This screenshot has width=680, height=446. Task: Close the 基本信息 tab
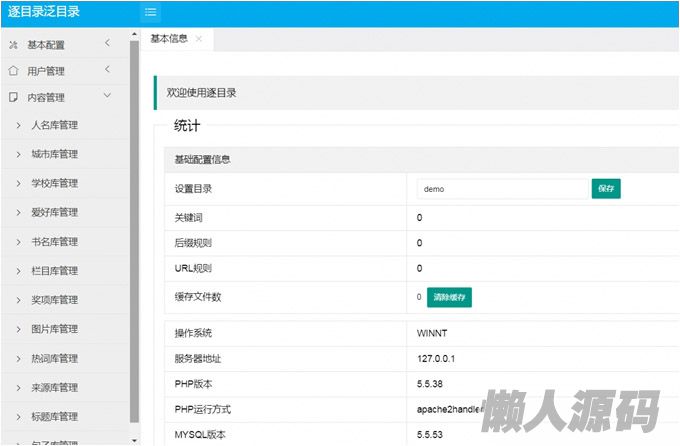[x=199, y=39]
